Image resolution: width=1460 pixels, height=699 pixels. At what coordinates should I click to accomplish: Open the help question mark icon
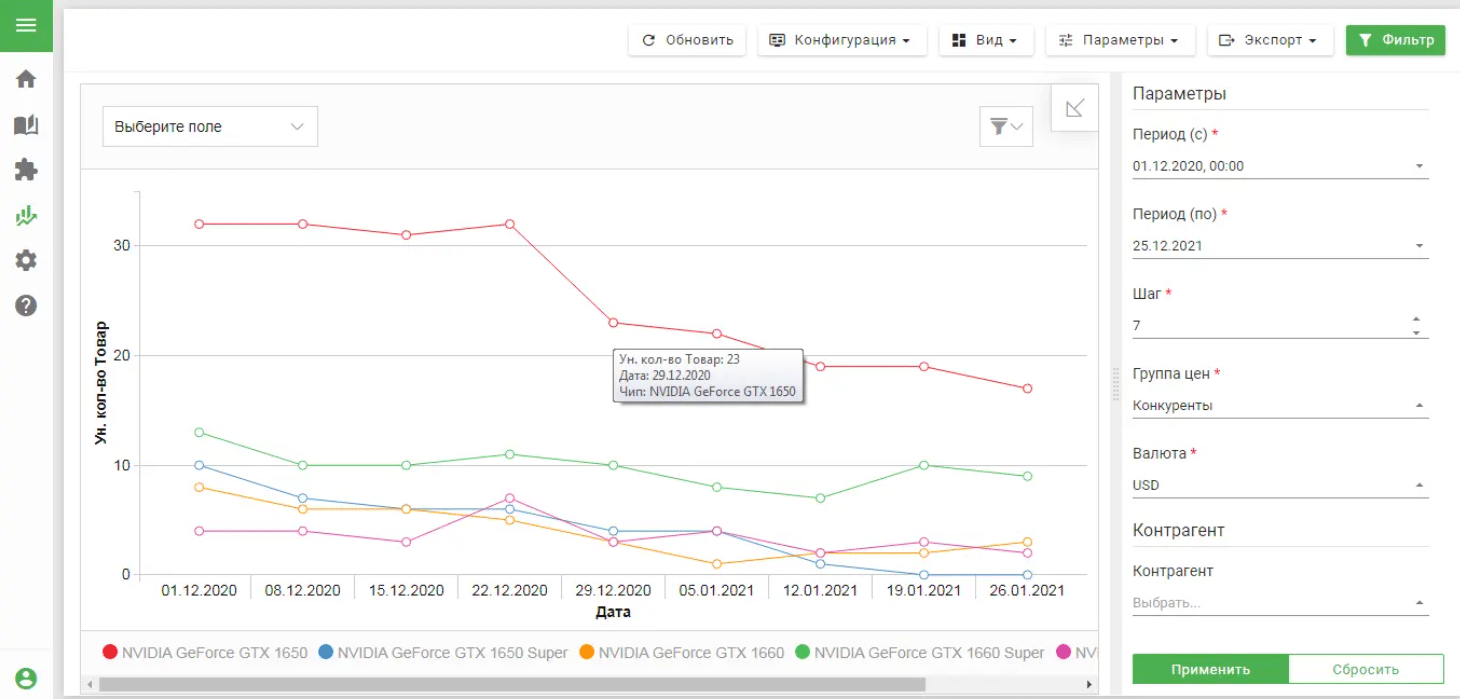point(26,306)
